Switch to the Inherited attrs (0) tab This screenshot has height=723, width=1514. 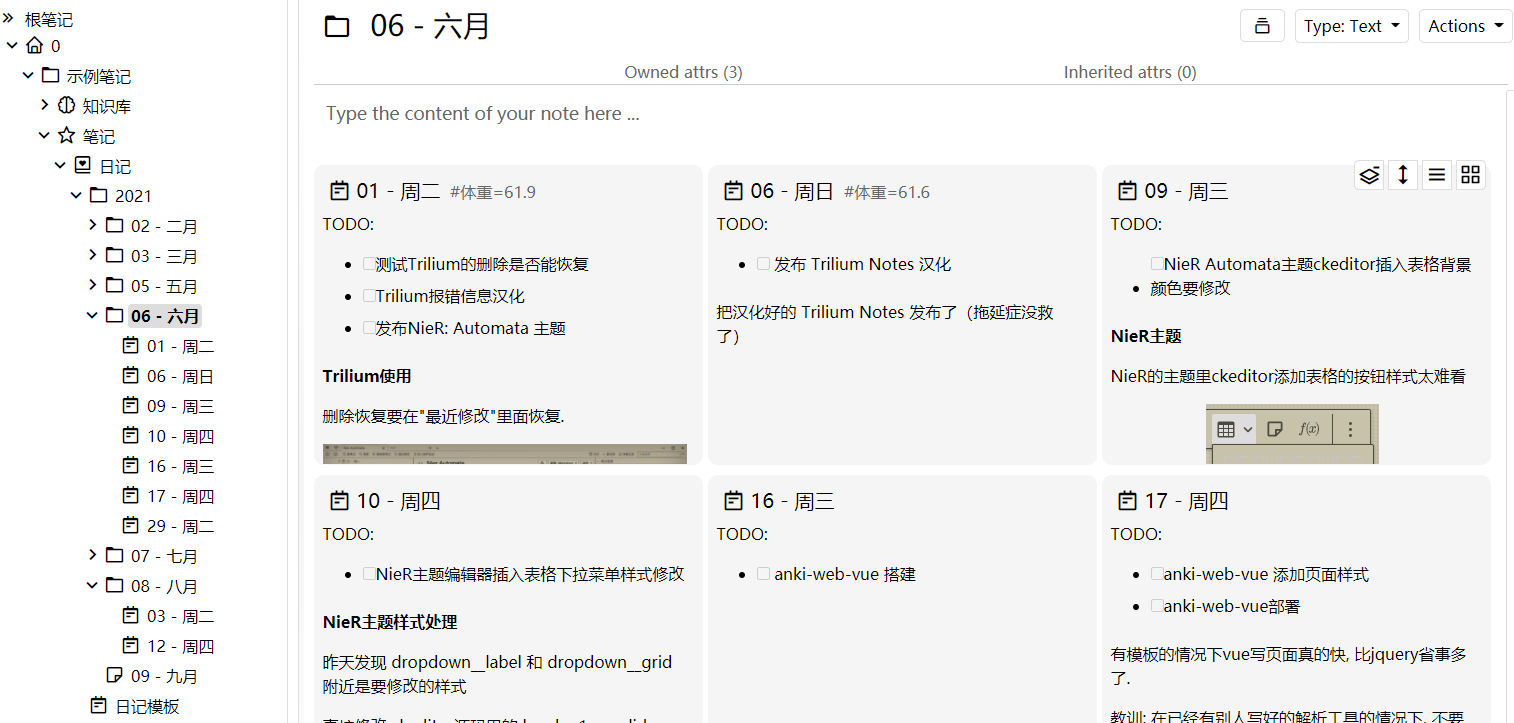[1130, 72]
